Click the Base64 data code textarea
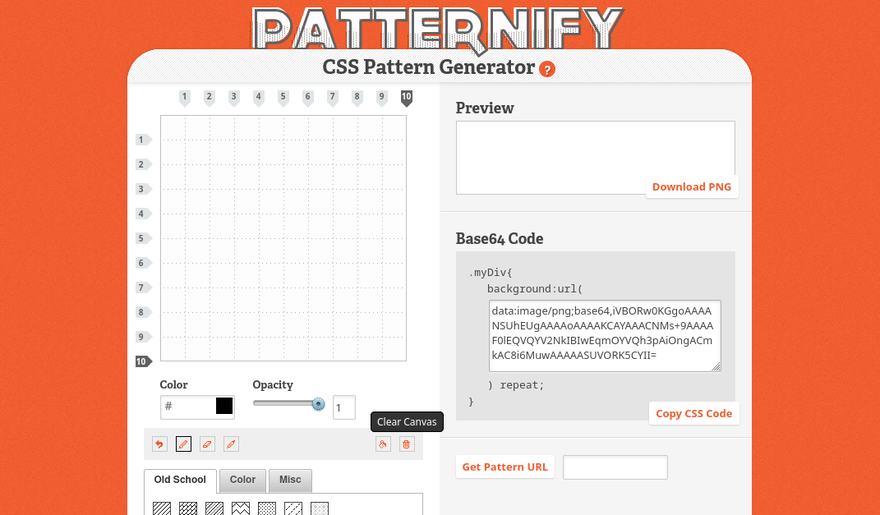880x515 pixels. click(605, 335)
